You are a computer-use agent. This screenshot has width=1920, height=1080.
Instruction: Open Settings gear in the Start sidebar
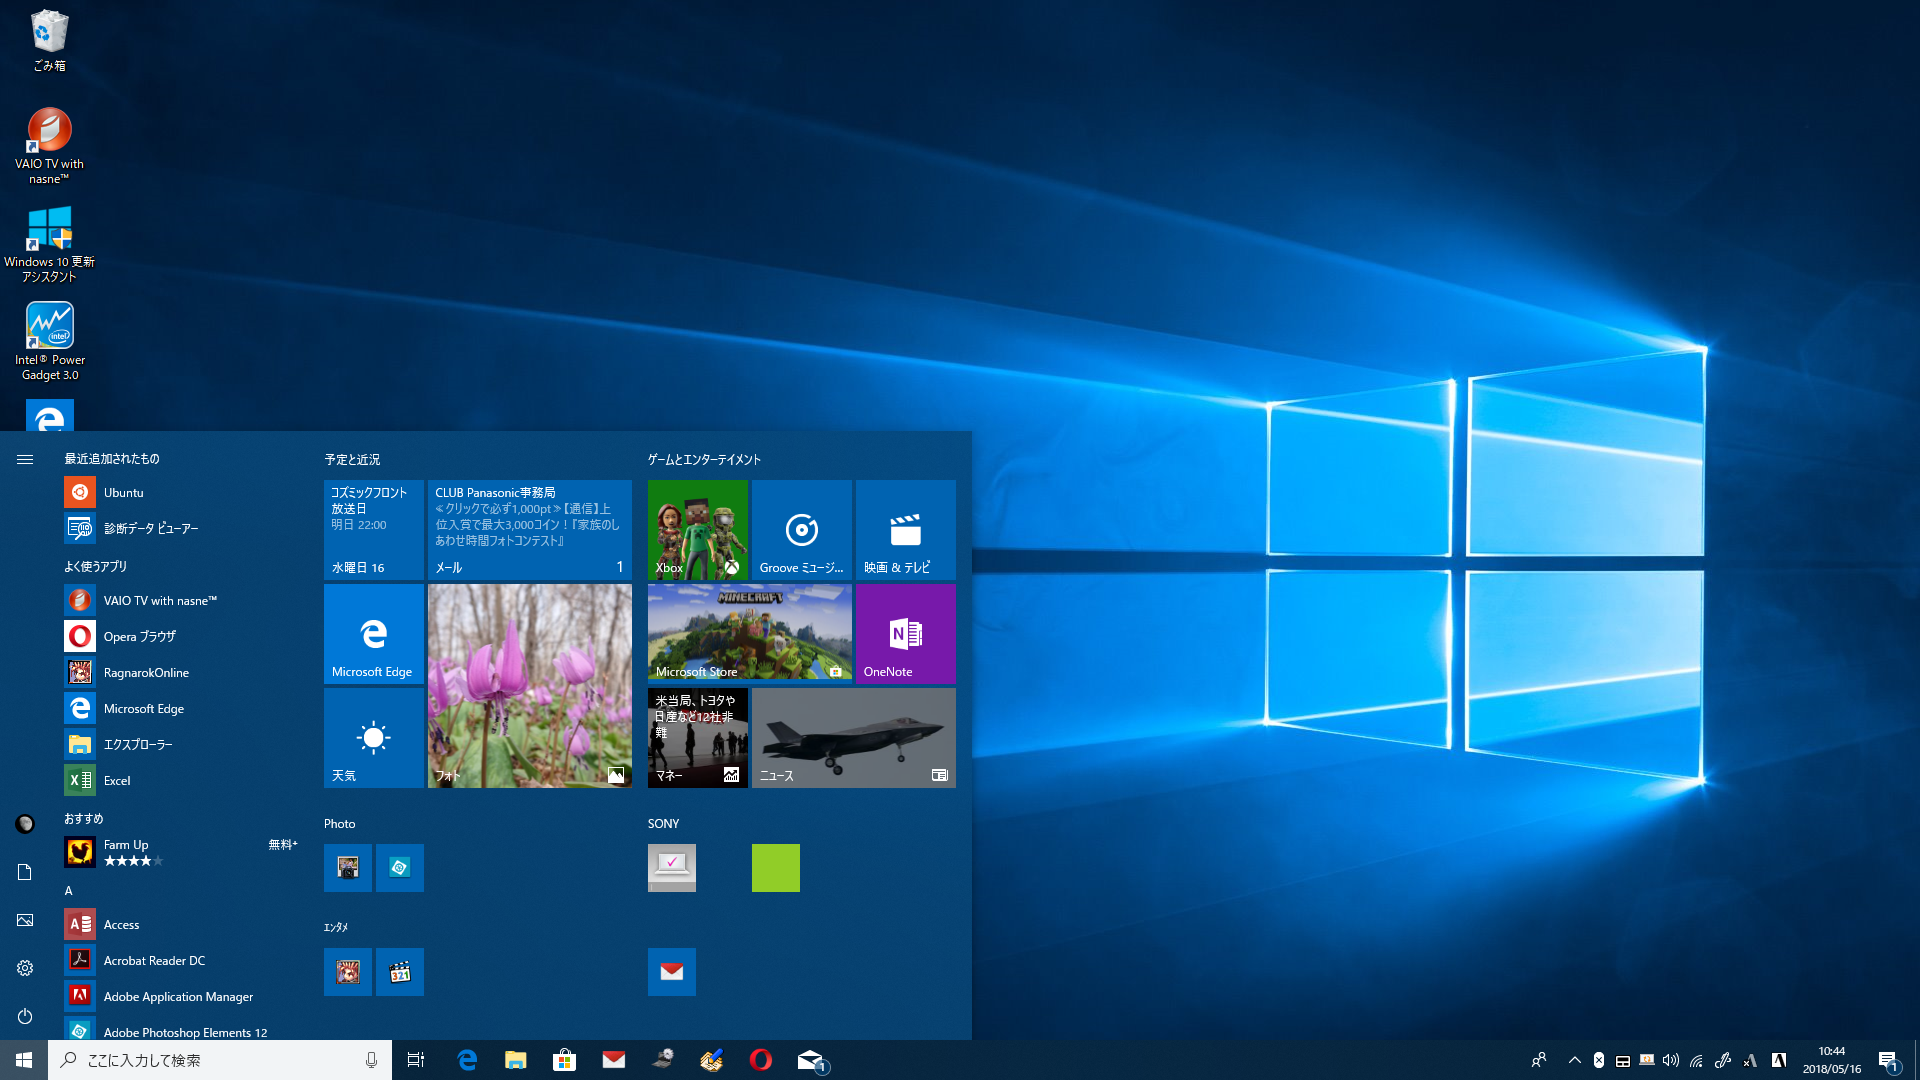pyautogui.click(x=25, y=968)
